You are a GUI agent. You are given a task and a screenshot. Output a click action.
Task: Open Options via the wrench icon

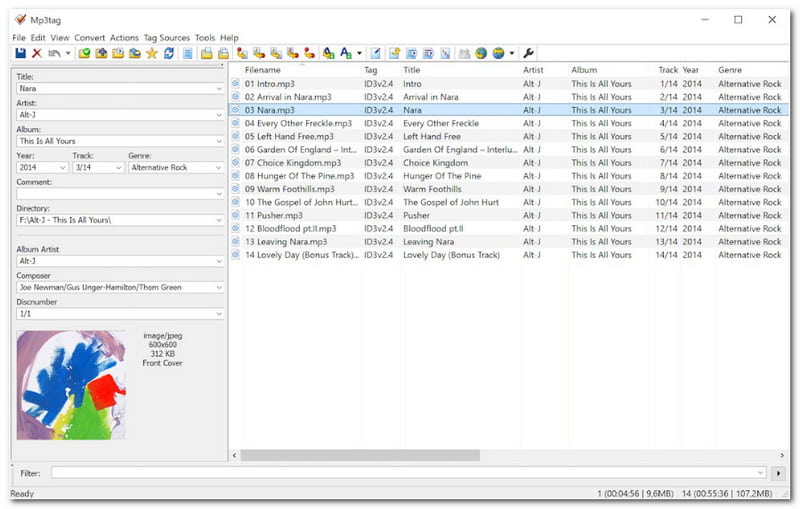coord(529,53)
